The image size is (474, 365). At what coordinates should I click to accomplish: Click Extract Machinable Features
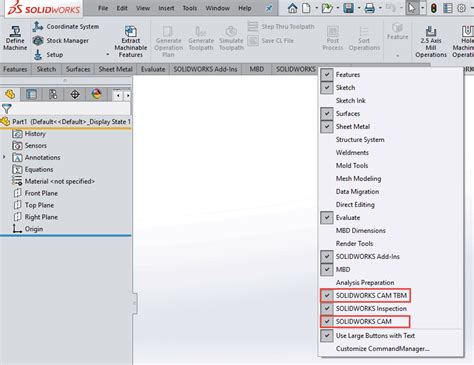[x=131, y=42]
